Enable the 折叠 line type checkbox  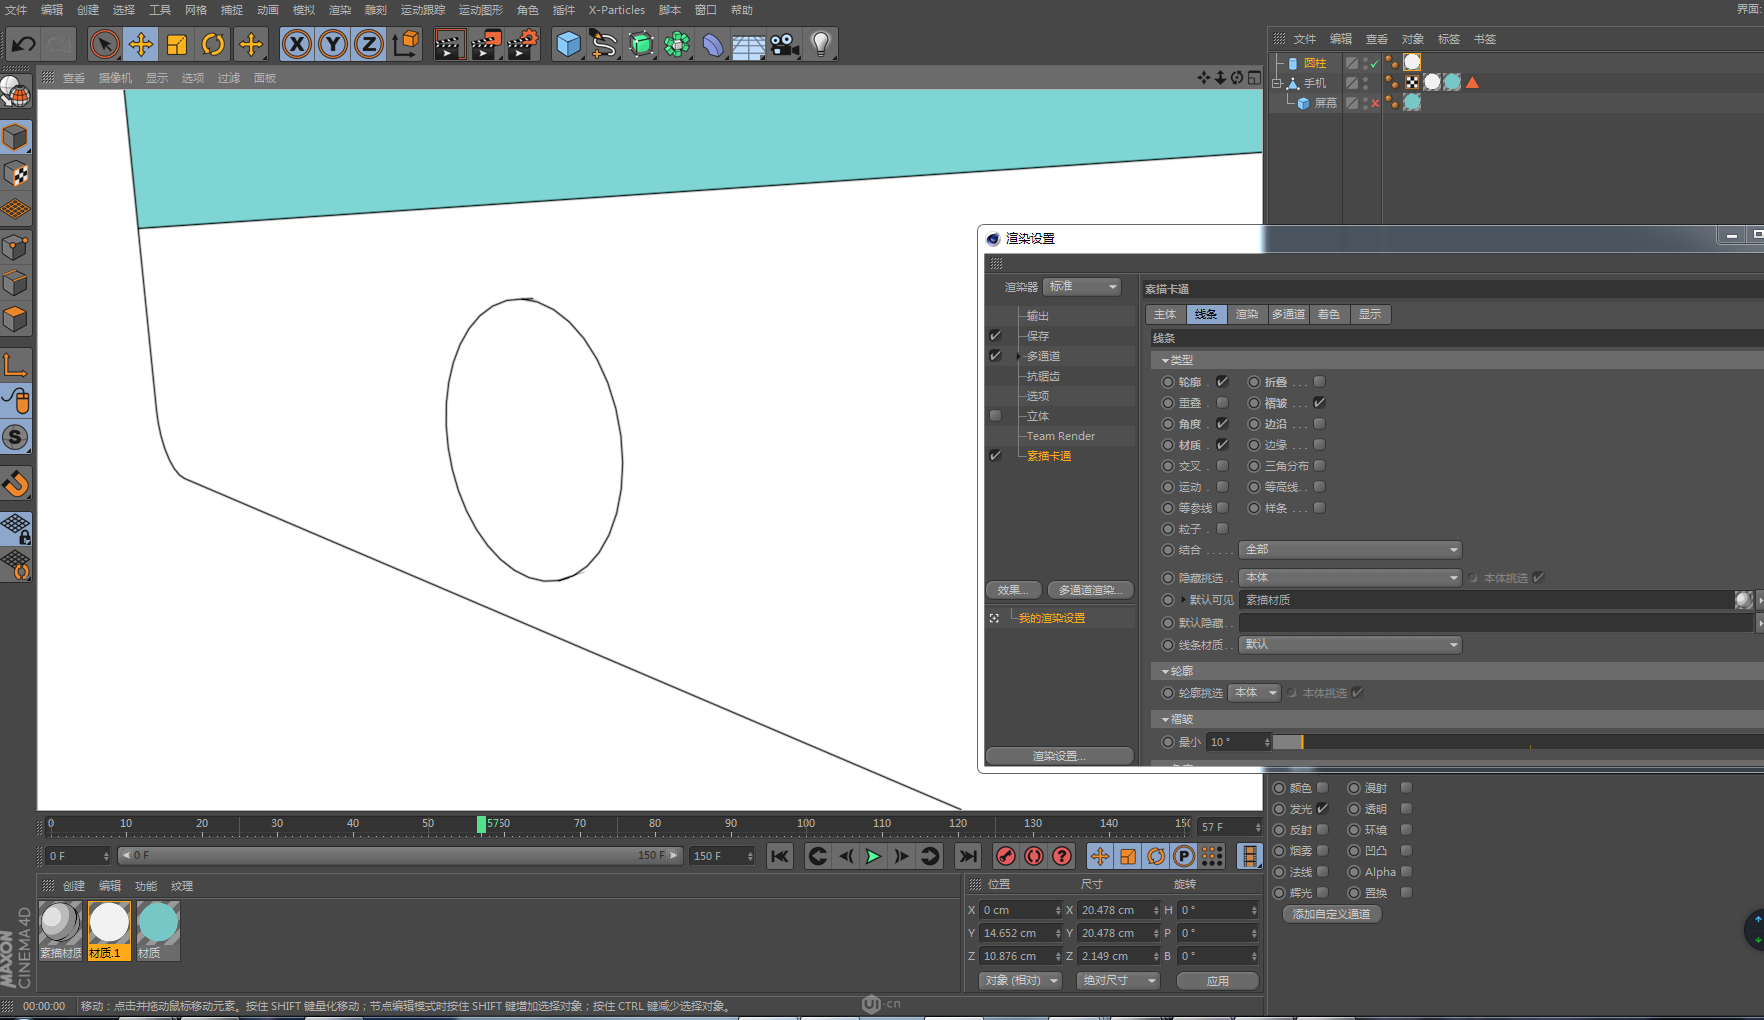click(1319, 382)
